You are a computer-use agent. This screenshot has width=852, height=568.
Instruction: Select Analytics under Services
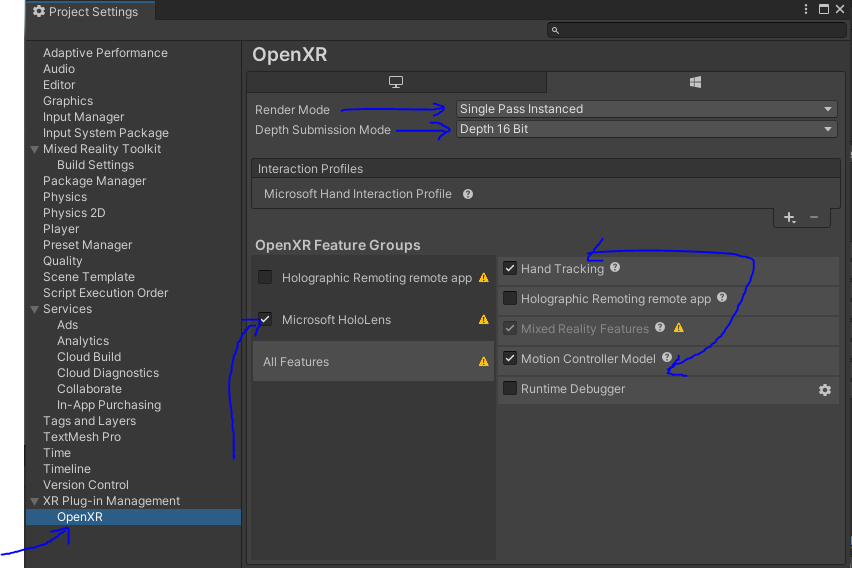pos(83,341)
